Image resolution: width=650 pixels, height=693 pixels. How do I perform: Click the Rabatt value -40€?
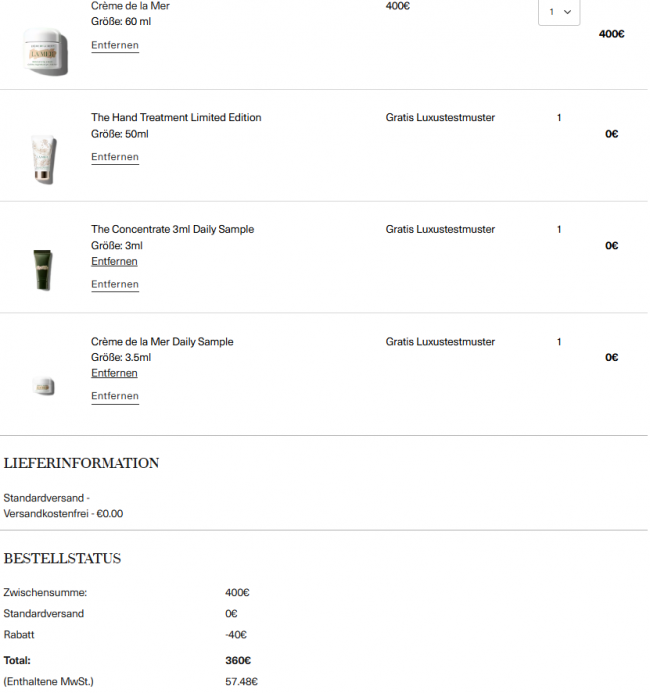[x=236, y=634]
